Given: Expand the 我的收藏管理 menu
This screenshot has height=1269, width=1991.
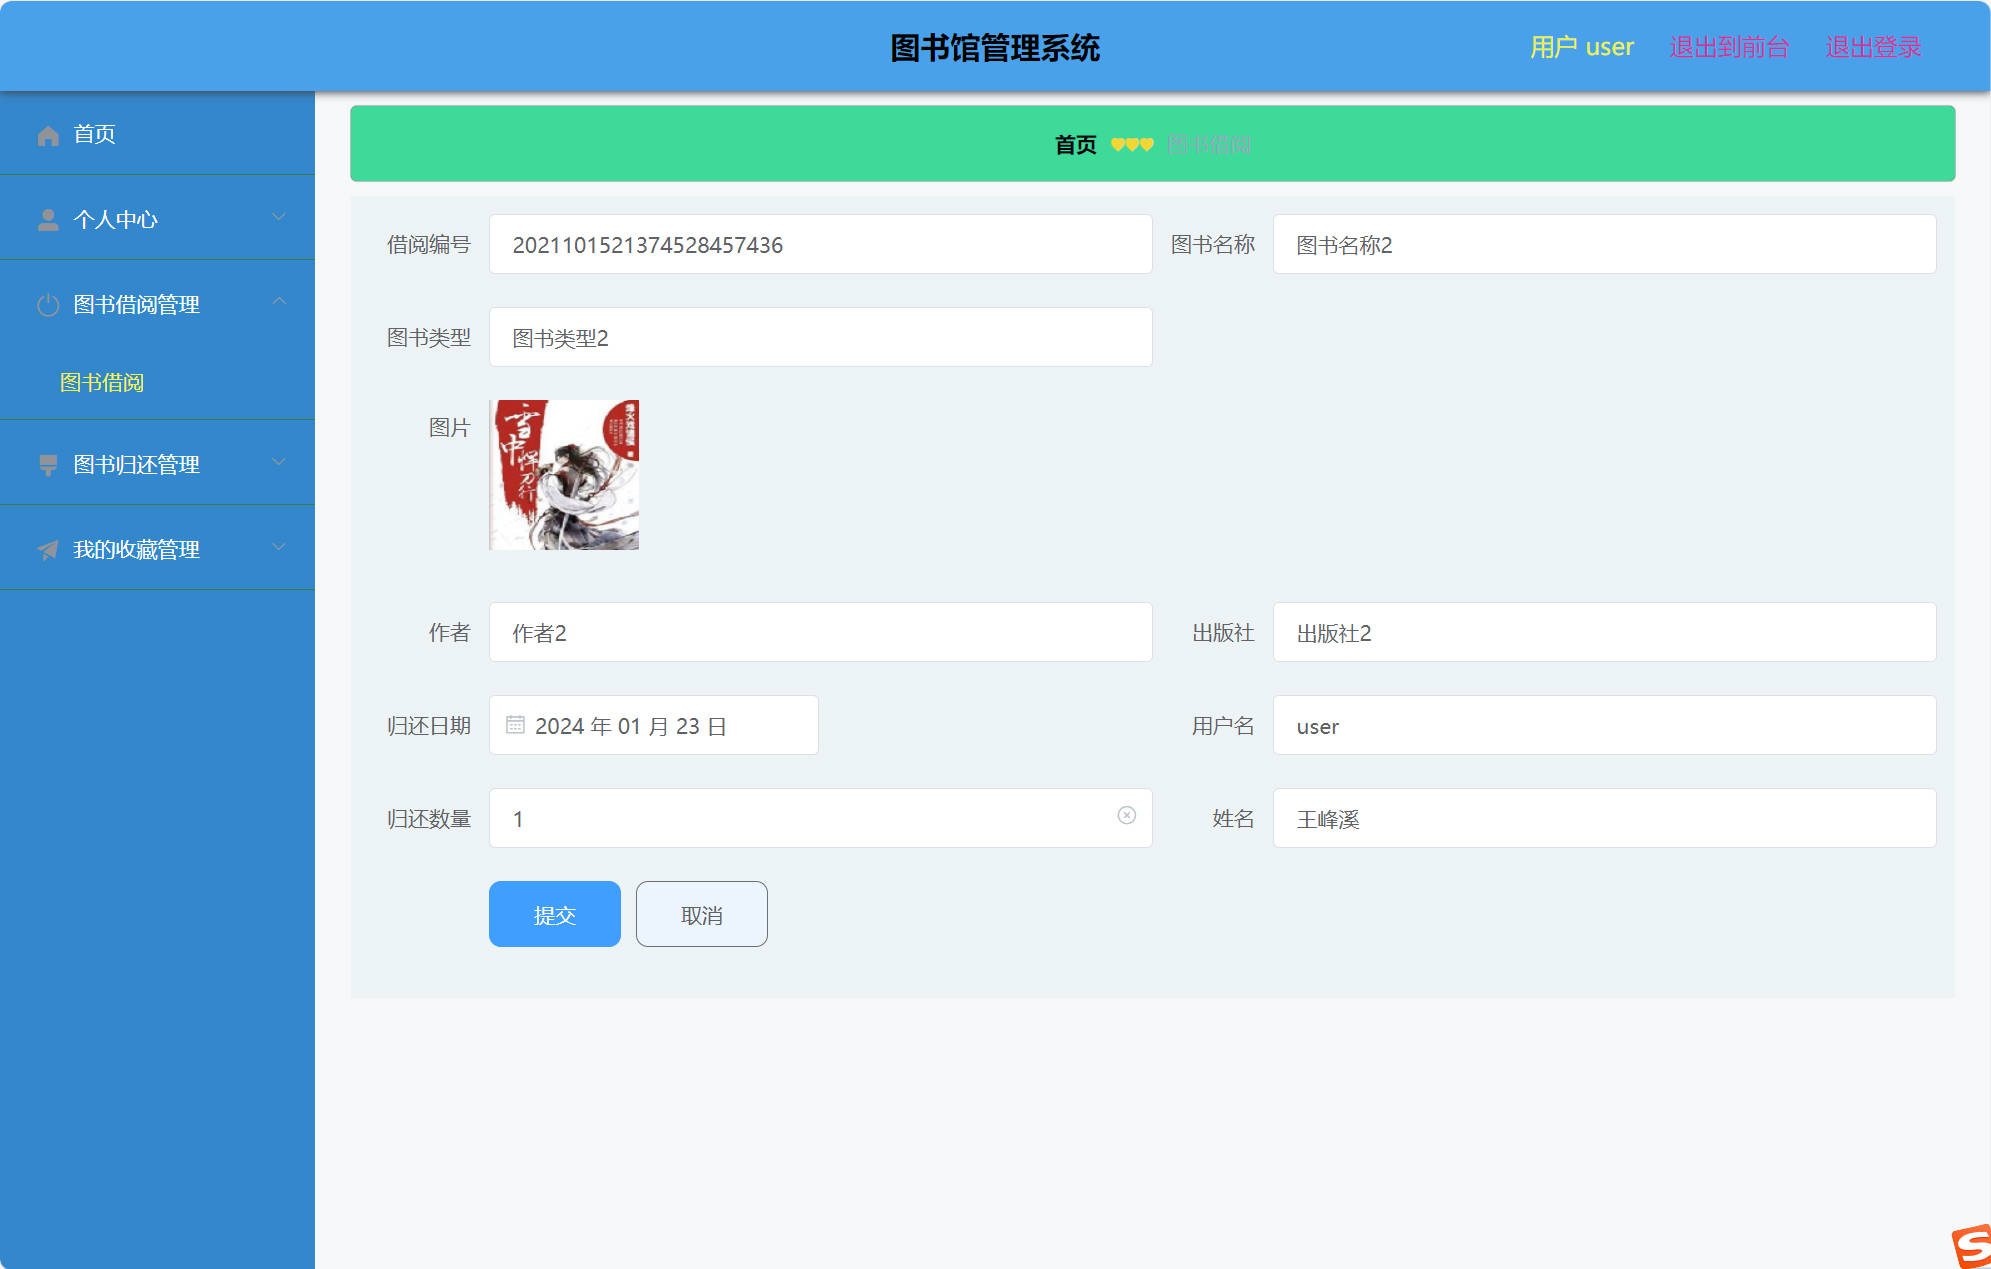Looking at the screenshot, I should 278,546.
